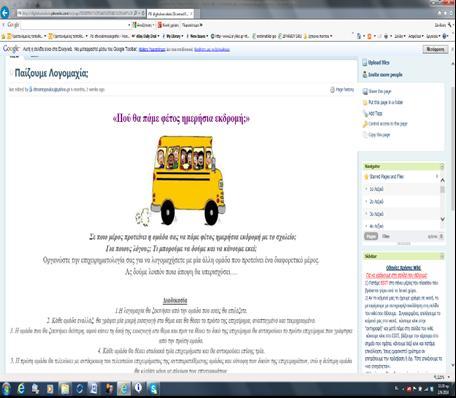
Task: Expand the first Navigator folder '1ο'
Action: [367, 189]
